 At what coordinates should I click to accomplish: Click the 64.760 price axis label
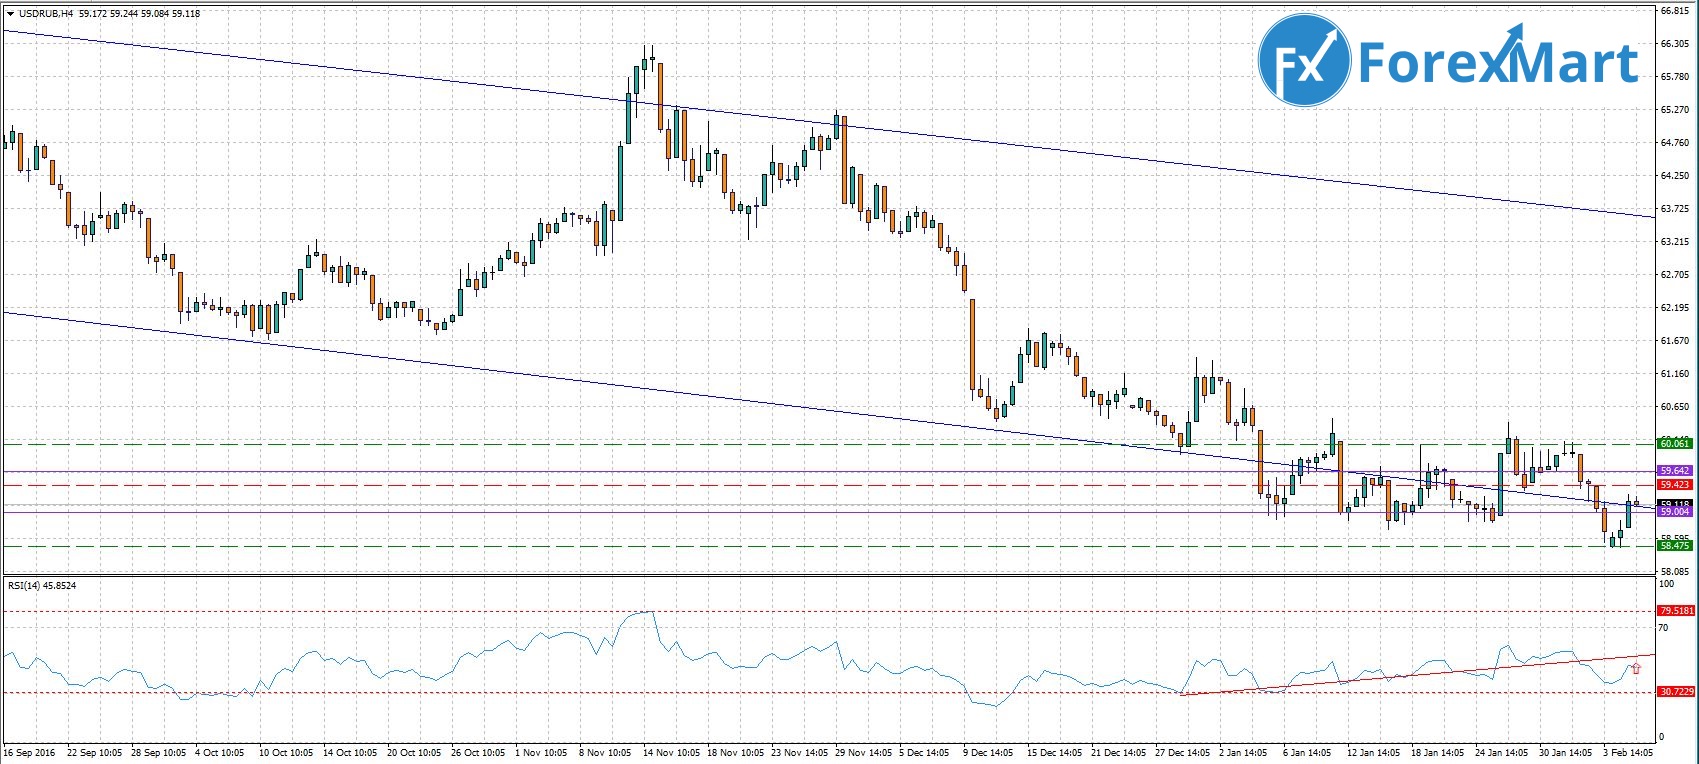click(x=1674, y=143)
